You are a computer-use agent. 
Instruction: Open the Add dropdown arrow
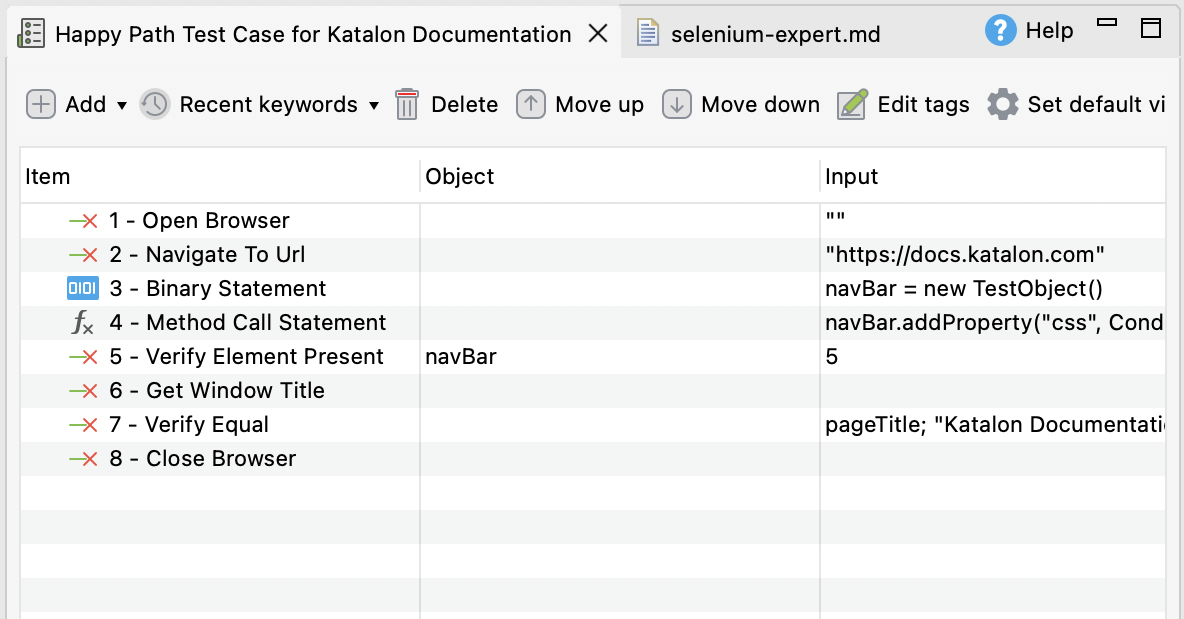click(x=119, y=104)
